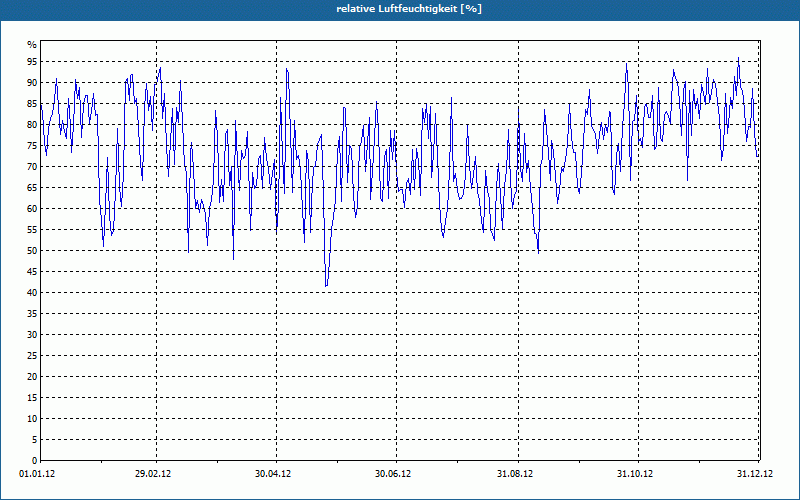800x500 pixels.
Task: Click the y-axis label 0
Action: click(x=35, y=461)
